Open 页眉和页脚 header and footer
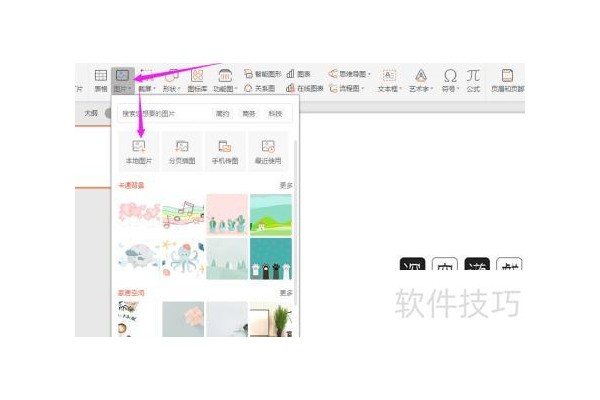 point(507,80)
